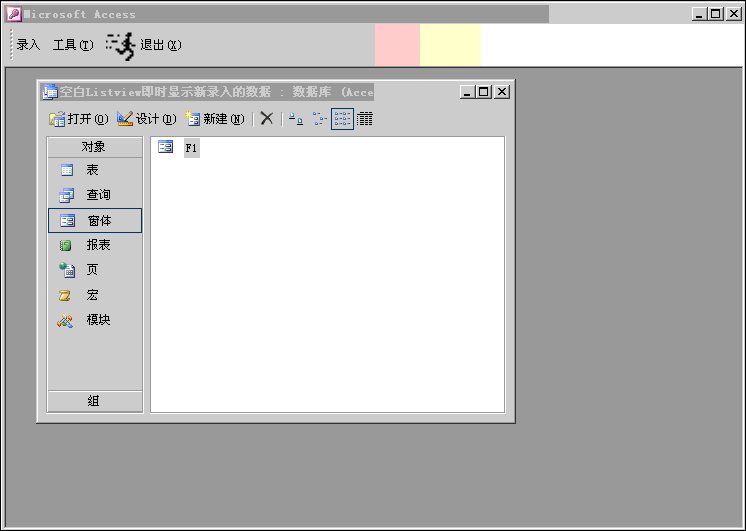The height and width of the screenshot is (531, 746).
Task: Click the 新建(N) new button
Action: tap(215, 118)
